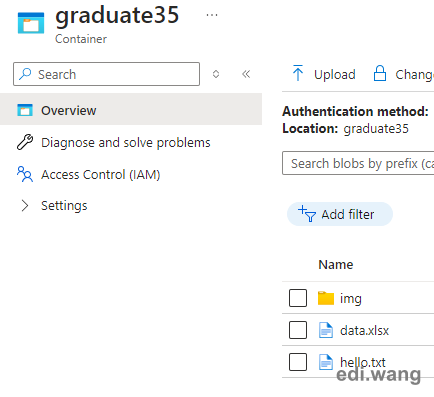Screen dimensions: 434x397
Task: Click the Access Control people icon
Action: tap(25, 174)
